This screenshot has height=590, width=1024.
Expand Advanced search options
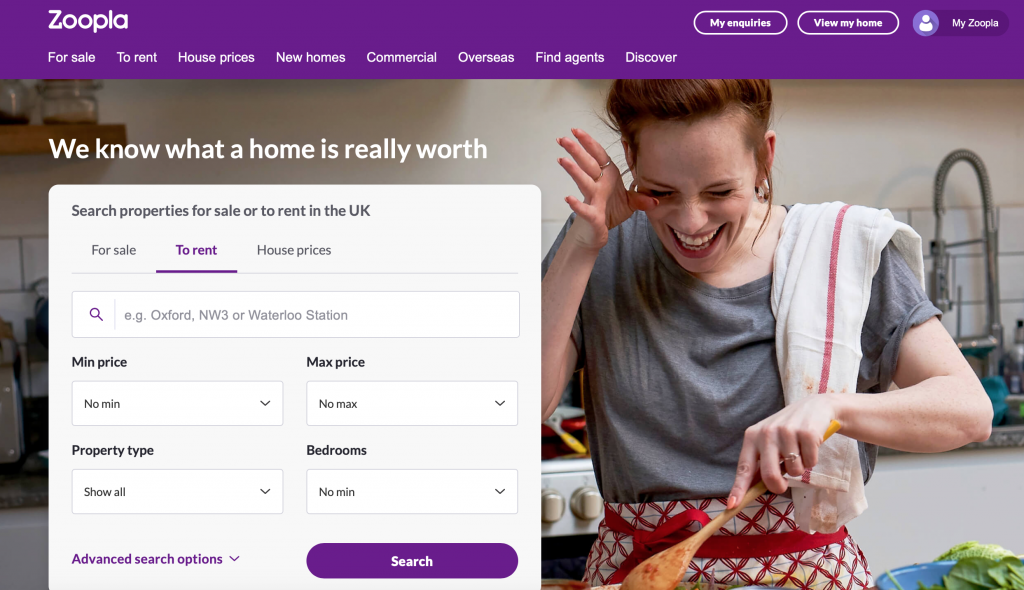155,559
